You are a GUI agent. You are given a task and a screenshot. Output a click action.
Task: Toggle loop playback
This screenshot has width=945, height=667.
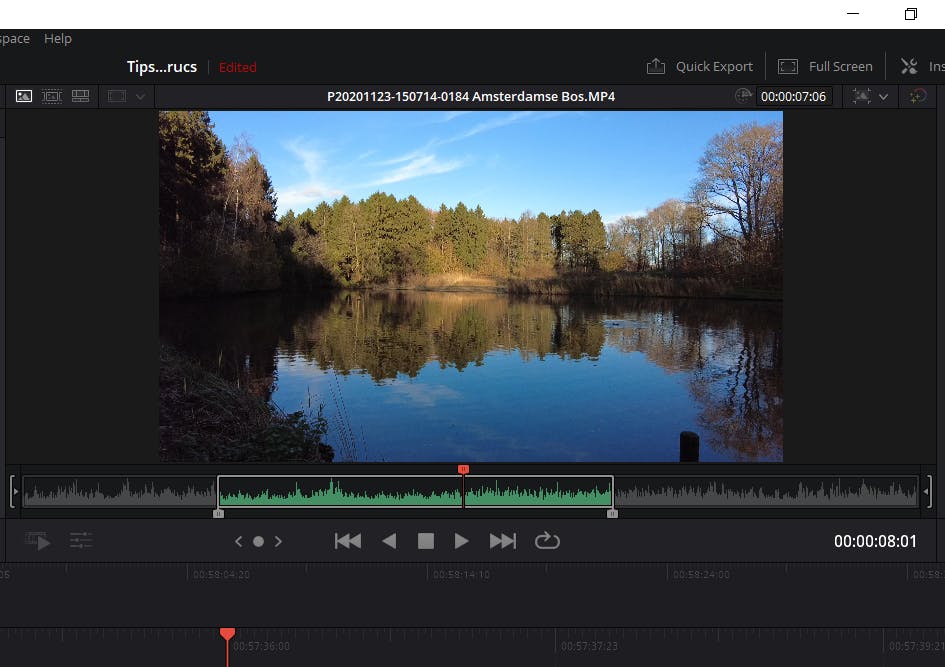pyautogui.click(x=547, y=540)
